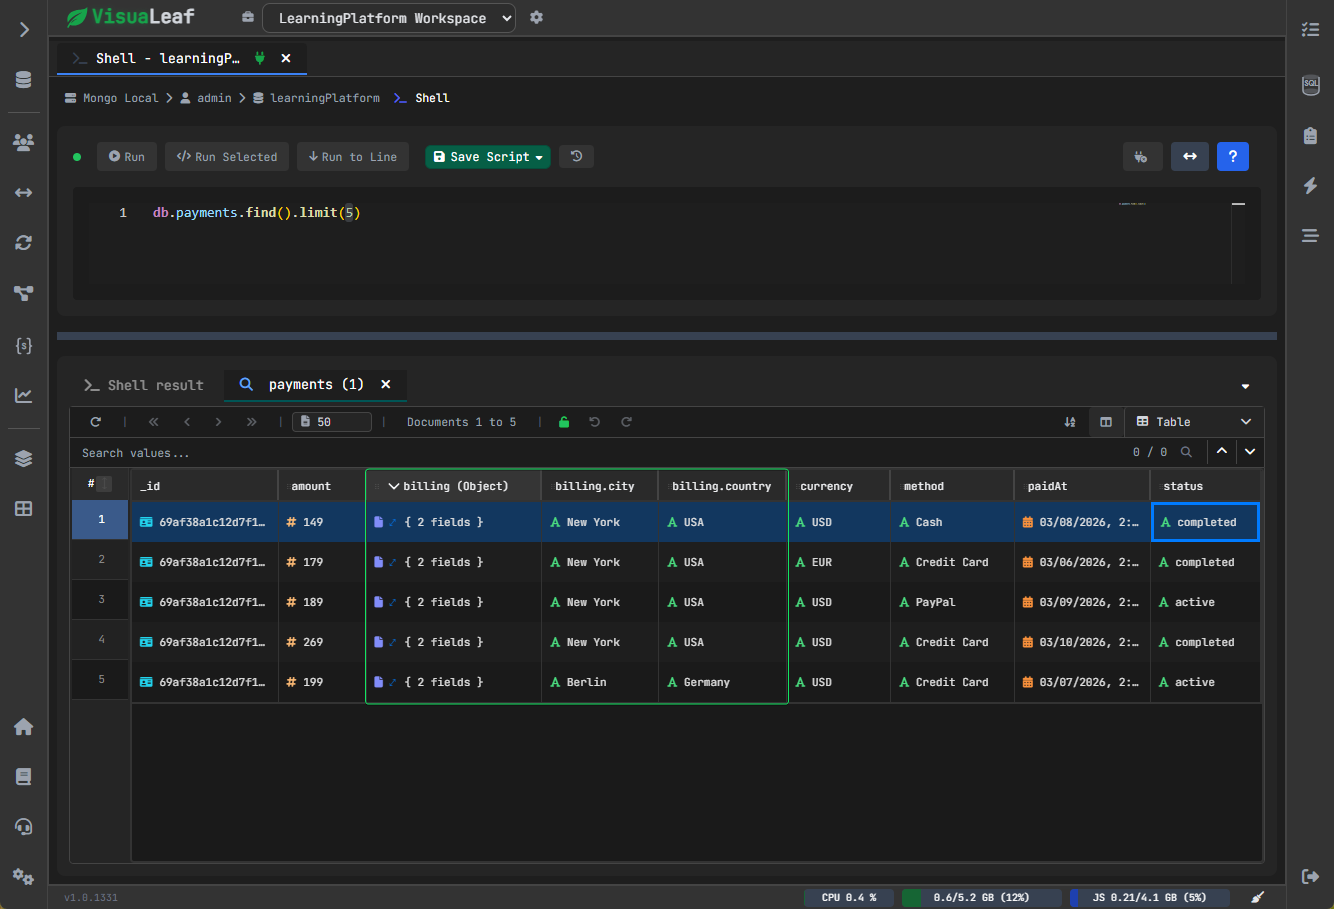Open the documentation book icon in sidebar
The width and height of the screenshot is (1334, 909).
24,777
